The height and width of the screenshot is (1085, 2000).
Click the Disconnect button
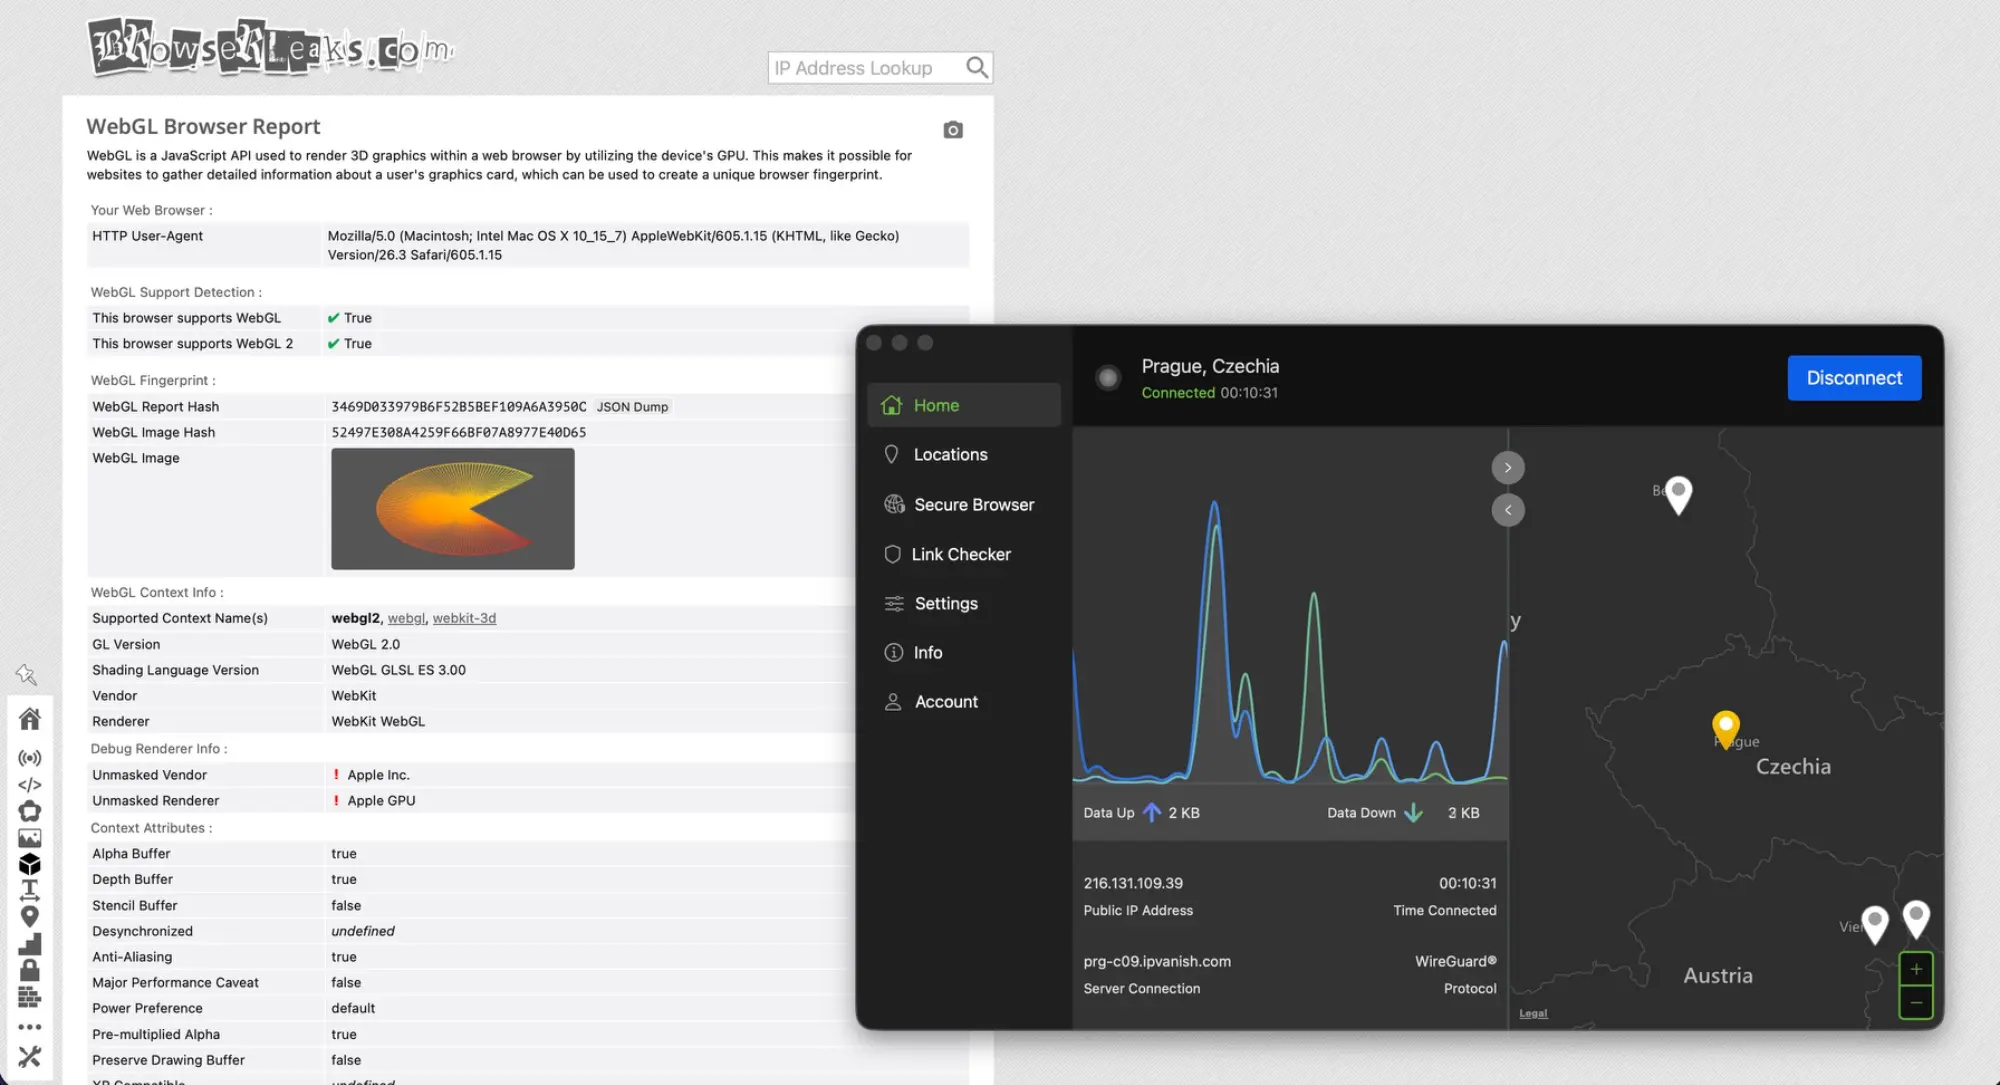pyautogui.click(x=1853, y=378)
